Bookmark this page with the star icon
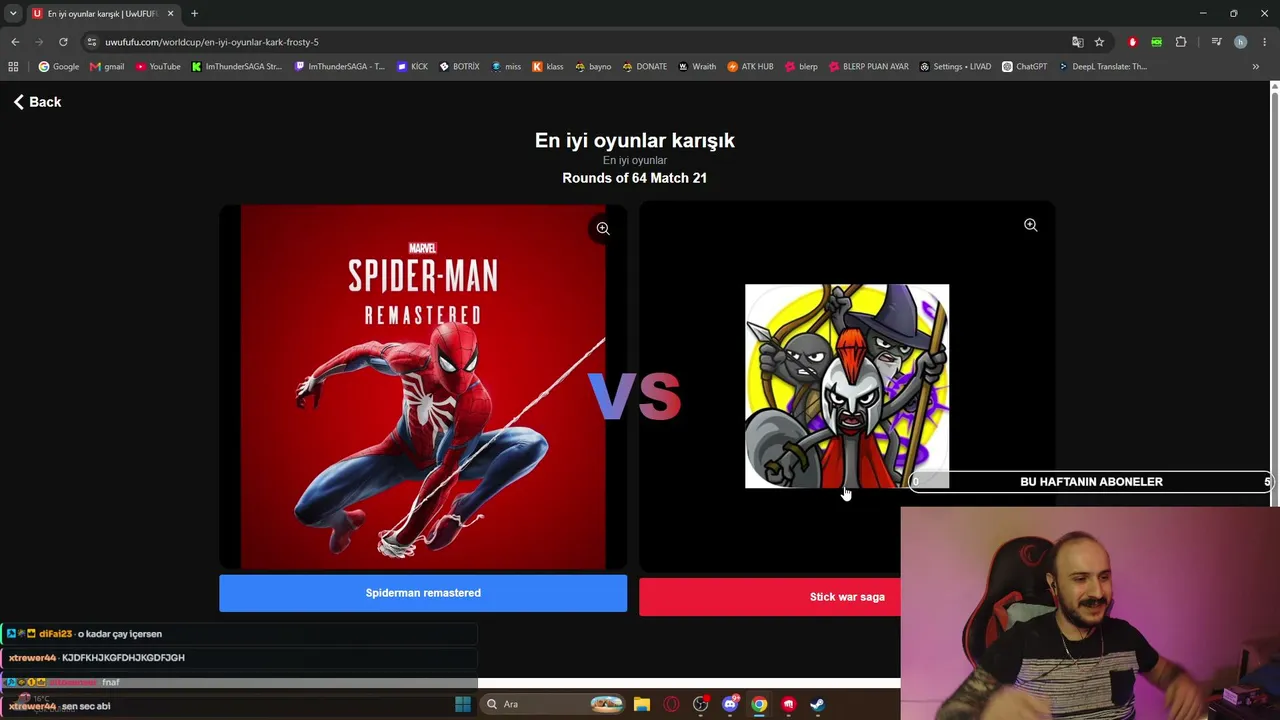This screenshot has height=720, width=1280. (x=1099, y=42)
